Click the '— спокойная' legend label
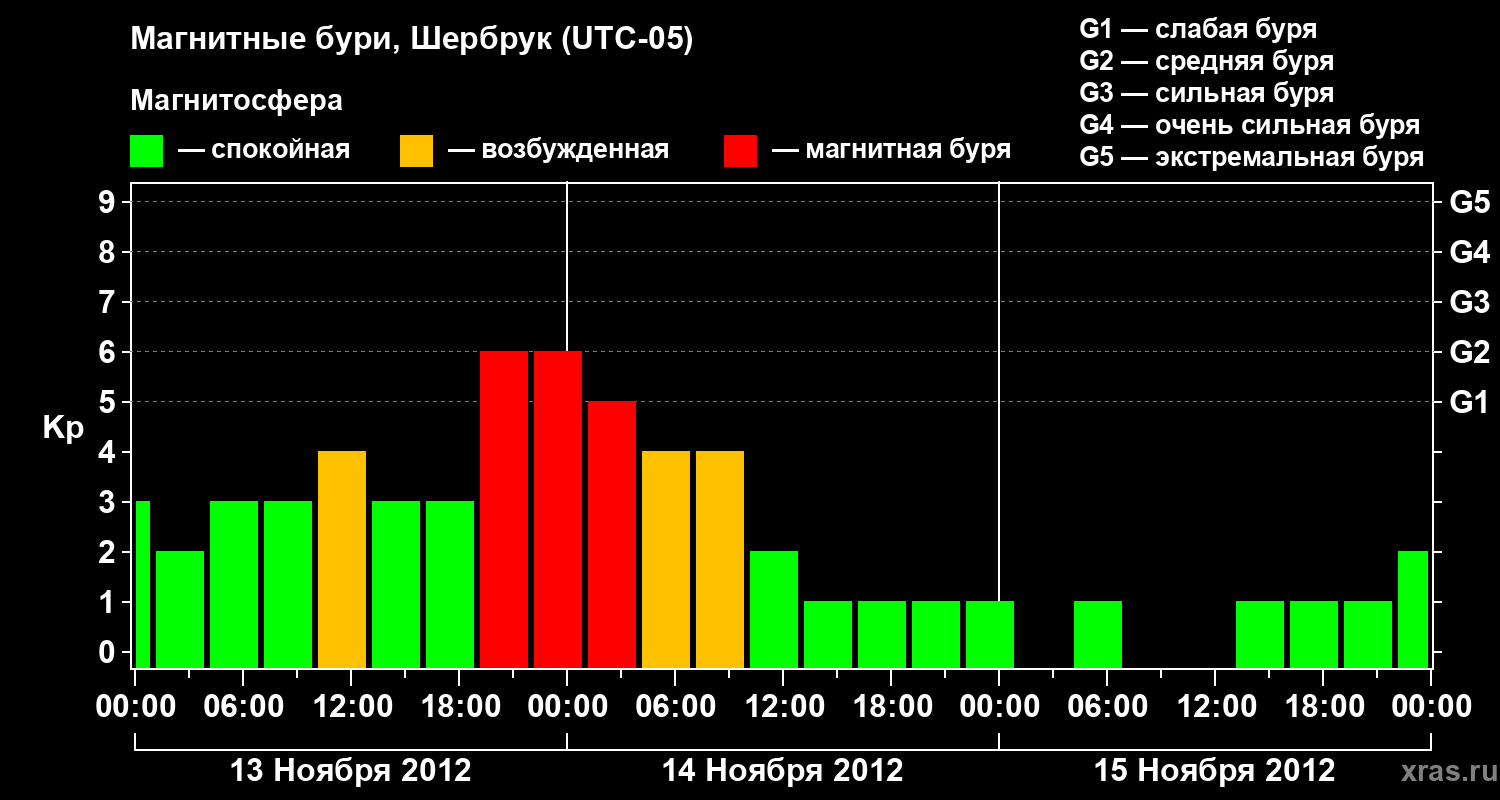The image size is (1500, 800). coord(264,151)
